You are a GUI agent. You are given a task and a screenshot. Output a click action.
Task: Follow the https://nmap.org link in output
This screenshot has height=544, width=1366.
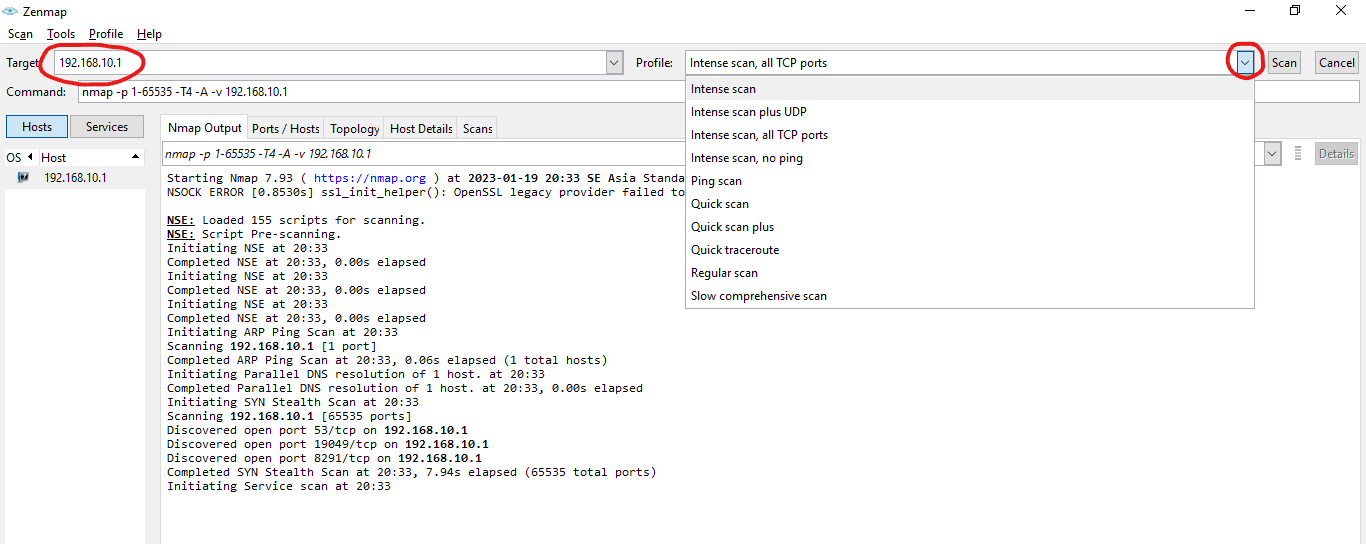point(369,178)
